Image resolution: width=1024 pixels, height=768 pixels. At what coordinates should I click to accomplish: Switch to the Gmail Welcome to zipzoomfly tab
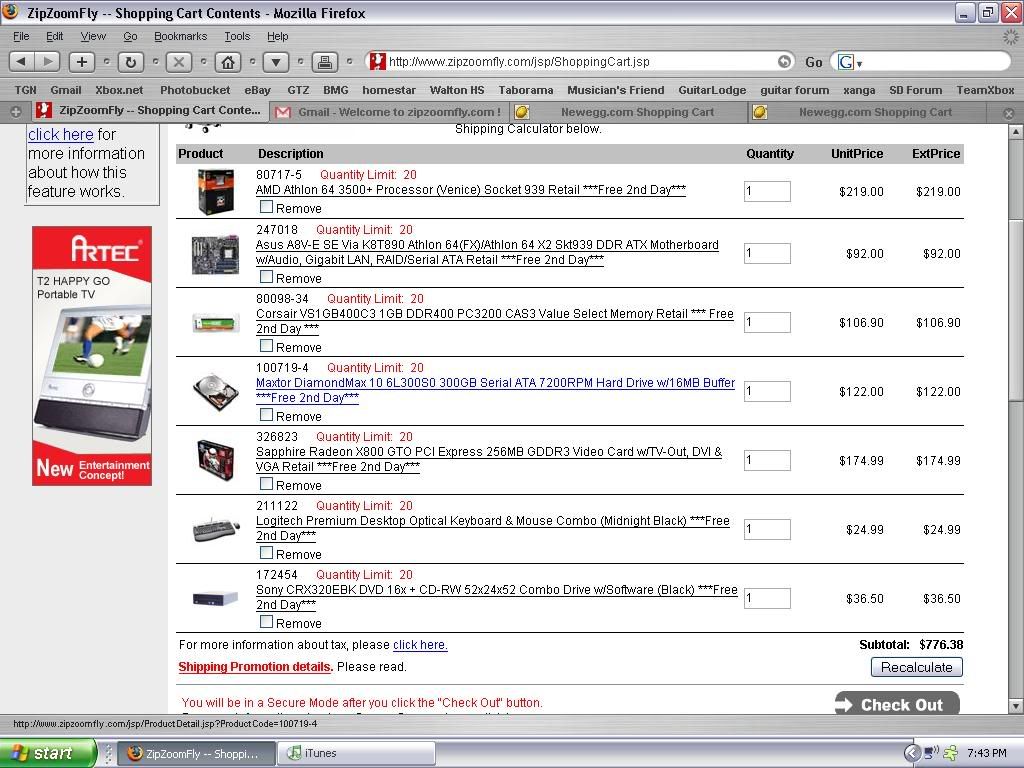[389, 112]
